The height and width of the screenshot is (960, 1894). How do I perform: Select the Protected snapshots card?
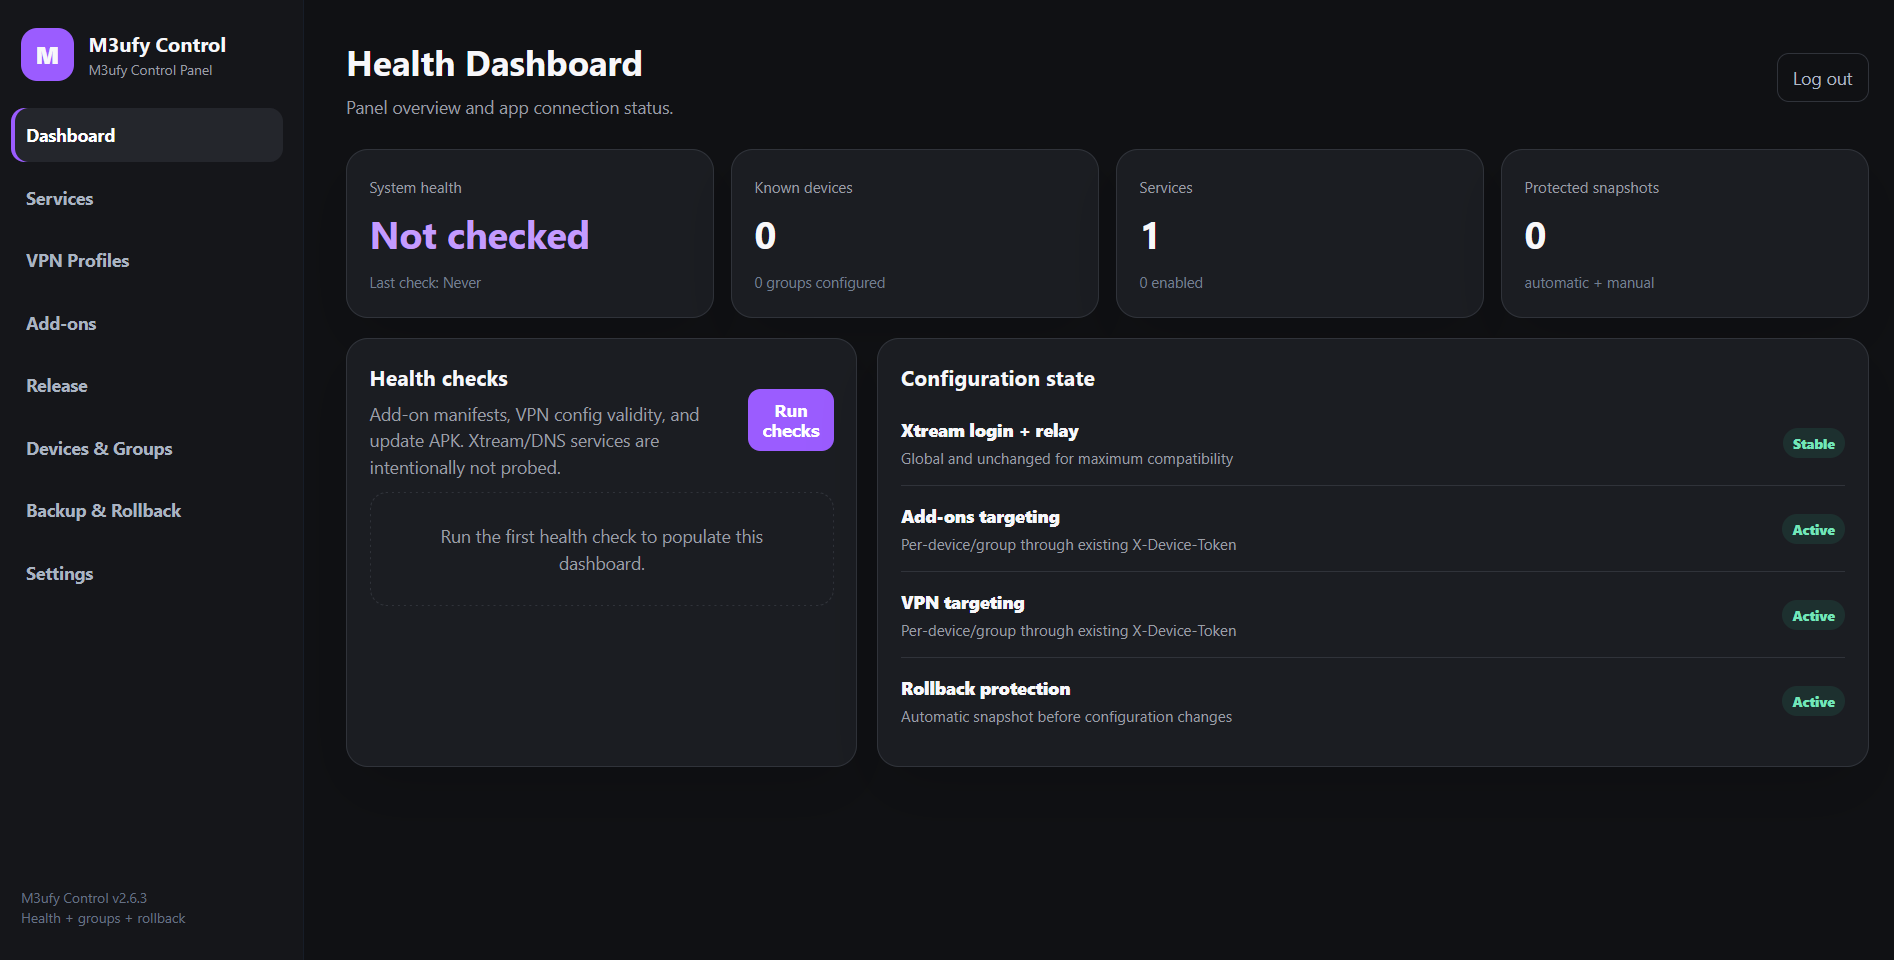pos(1684,234)
